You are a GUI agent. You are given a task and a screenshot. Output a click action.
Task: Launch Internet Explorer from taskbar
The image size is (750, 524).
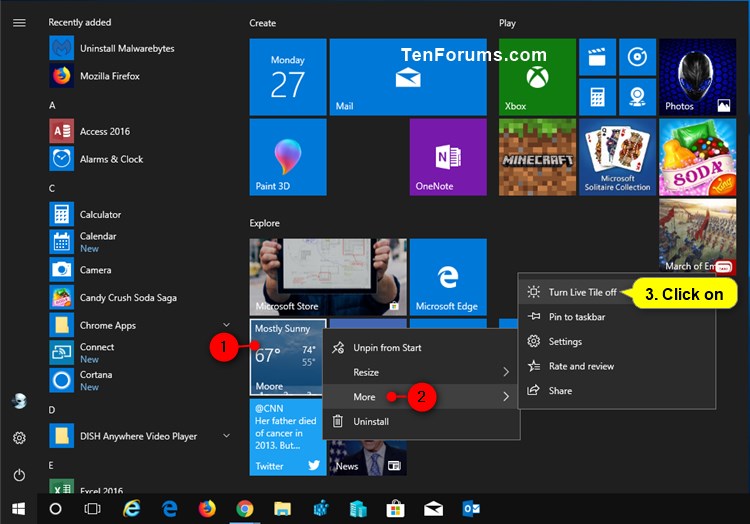click(x=132, y=509)
